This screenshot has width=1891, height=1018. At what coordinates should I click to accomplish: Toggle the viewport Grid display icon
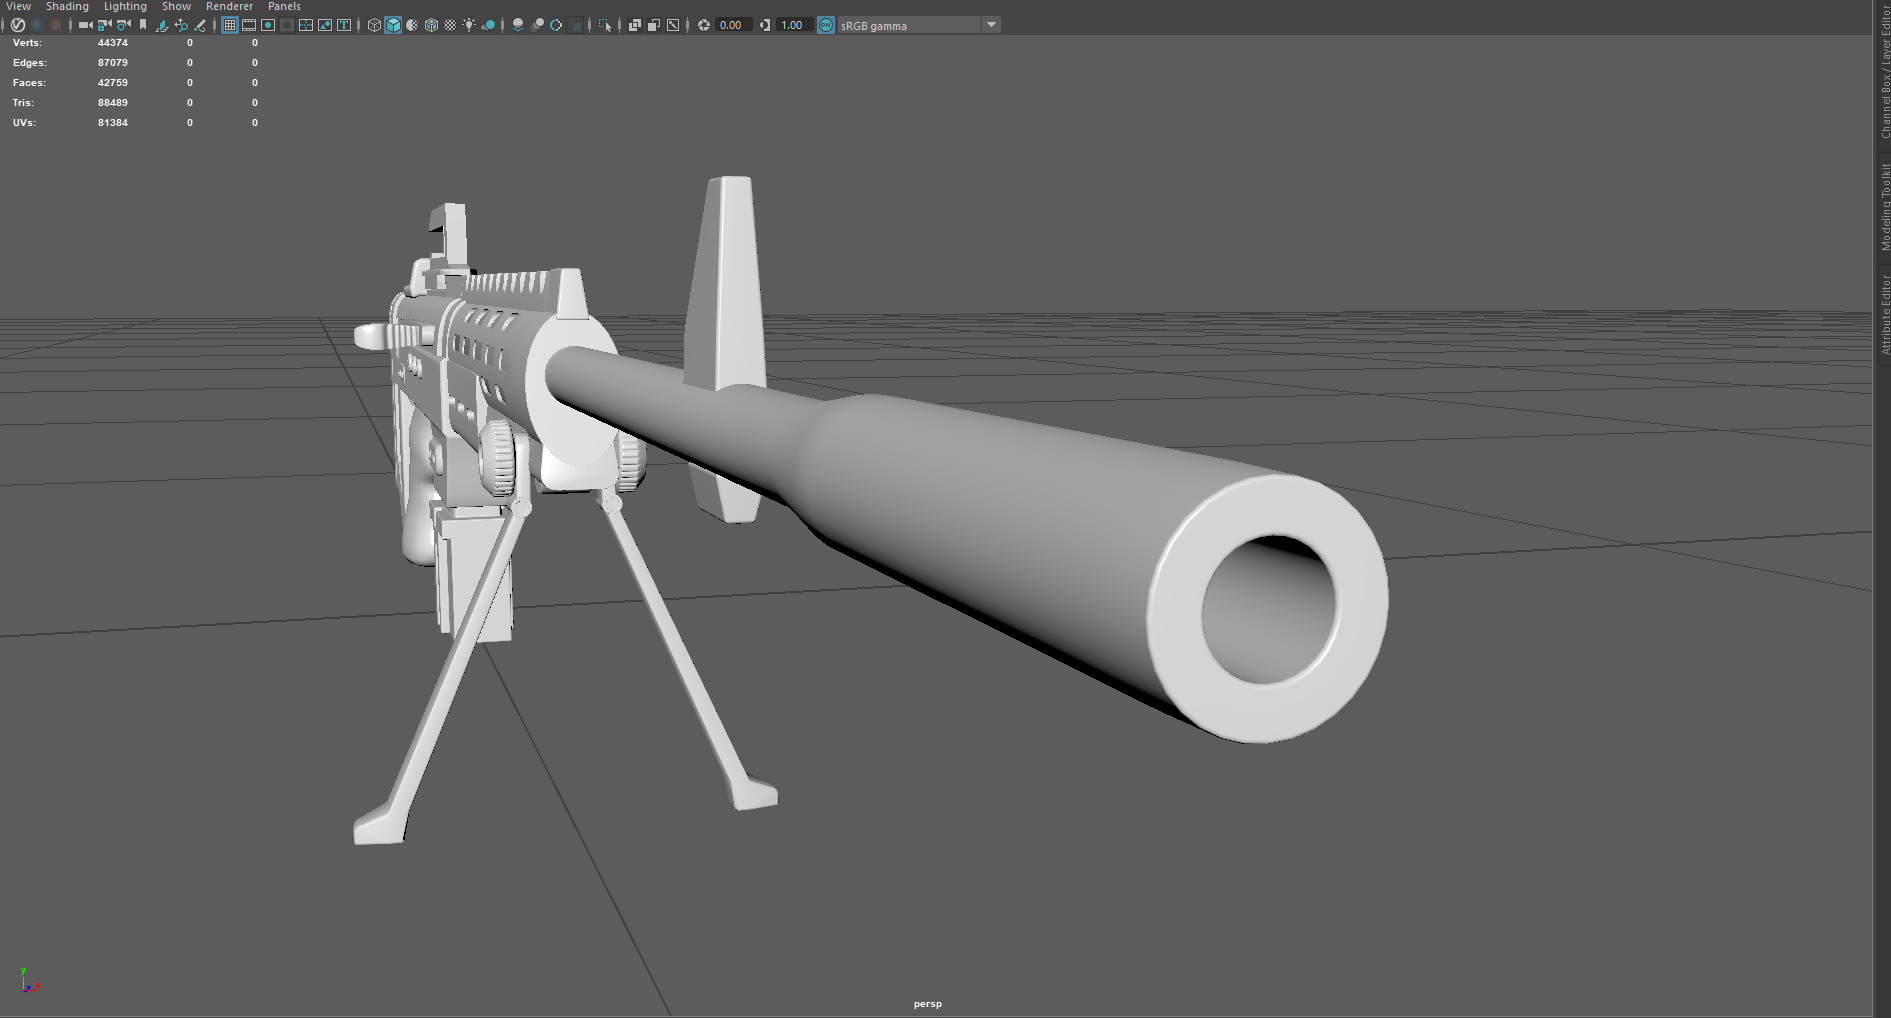click(x=230, y=25)
